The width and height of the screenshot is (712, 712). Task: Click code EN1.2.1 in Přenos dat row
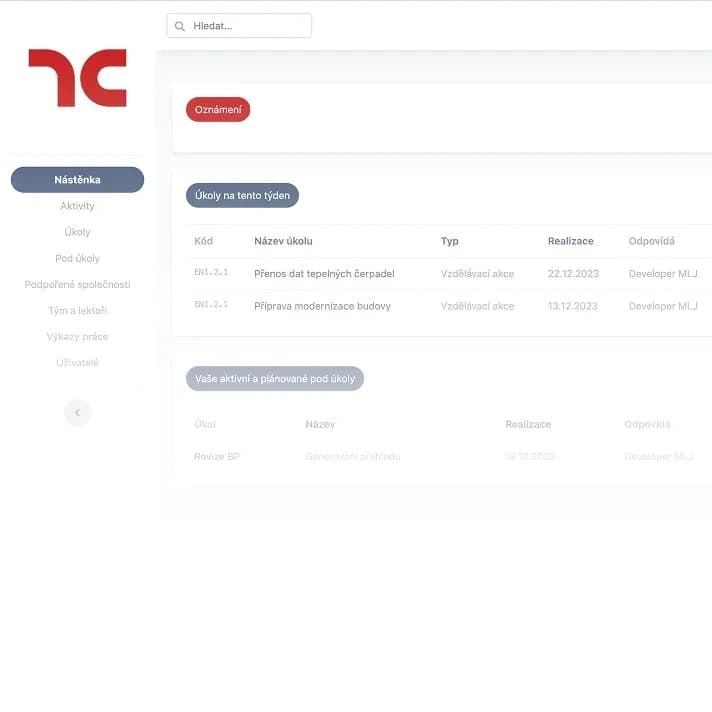coord(211,272)
